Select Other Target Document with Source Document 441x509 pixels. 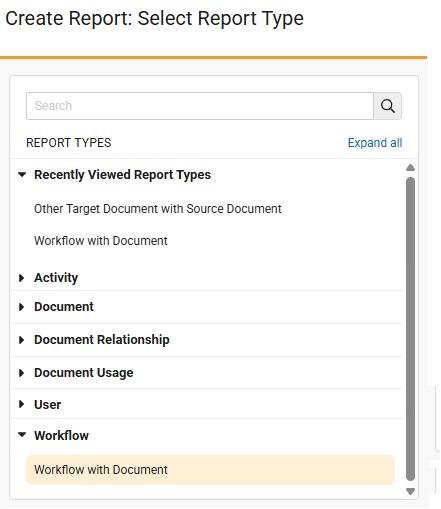tap(158, 209)
